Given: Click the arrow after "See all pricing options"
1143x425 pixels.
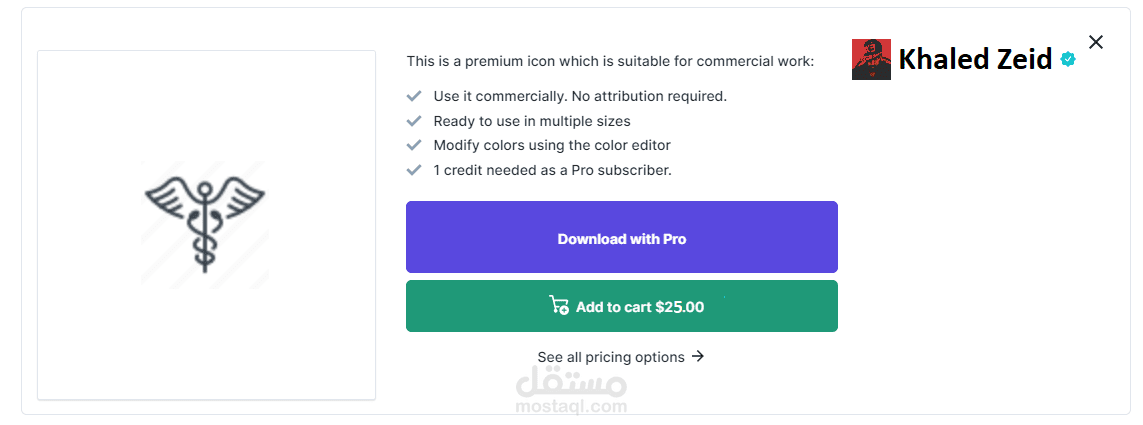Looking at the screenshot, I should (698, 356).
